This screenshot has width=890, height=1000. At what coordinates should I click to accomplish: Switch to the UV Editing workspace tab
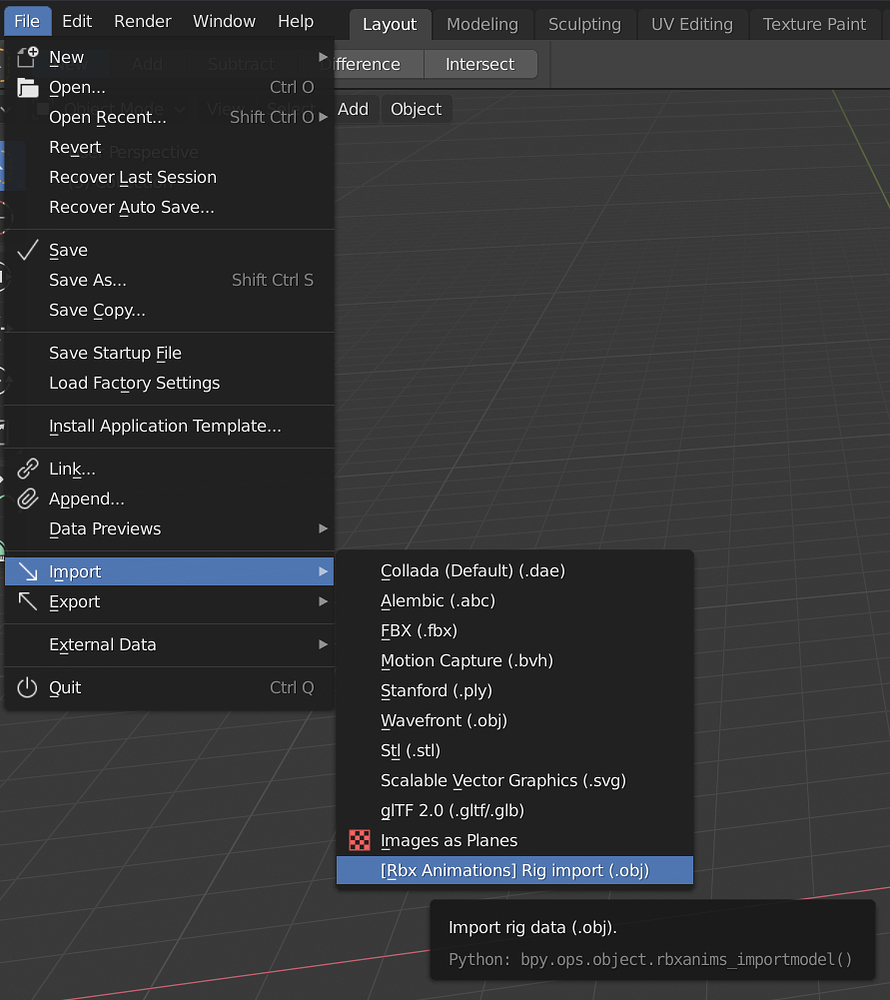[x=692, y=24]
